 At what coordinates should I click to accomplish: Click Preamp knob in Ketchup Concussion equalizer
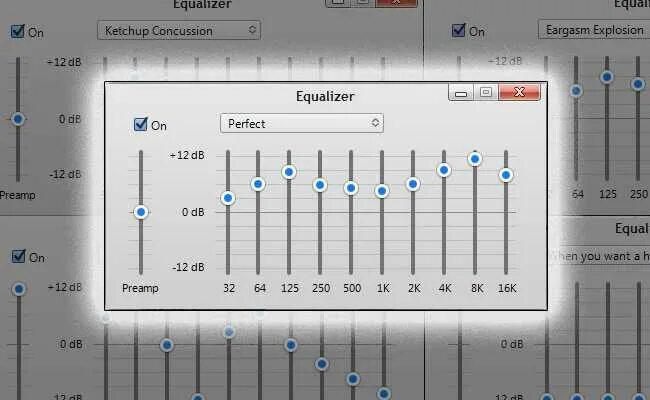click(x=18, y=119)
